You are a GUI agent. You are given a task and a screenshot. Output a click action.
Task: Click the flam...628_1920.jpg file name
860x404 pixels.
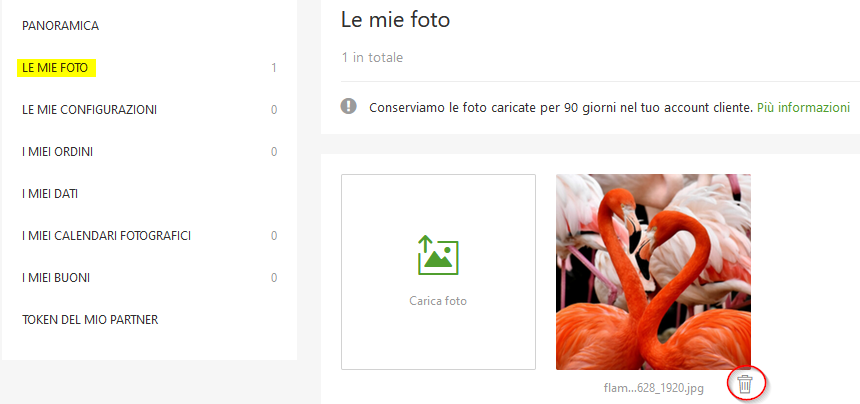pyautogui.click(x=653, y=388)
